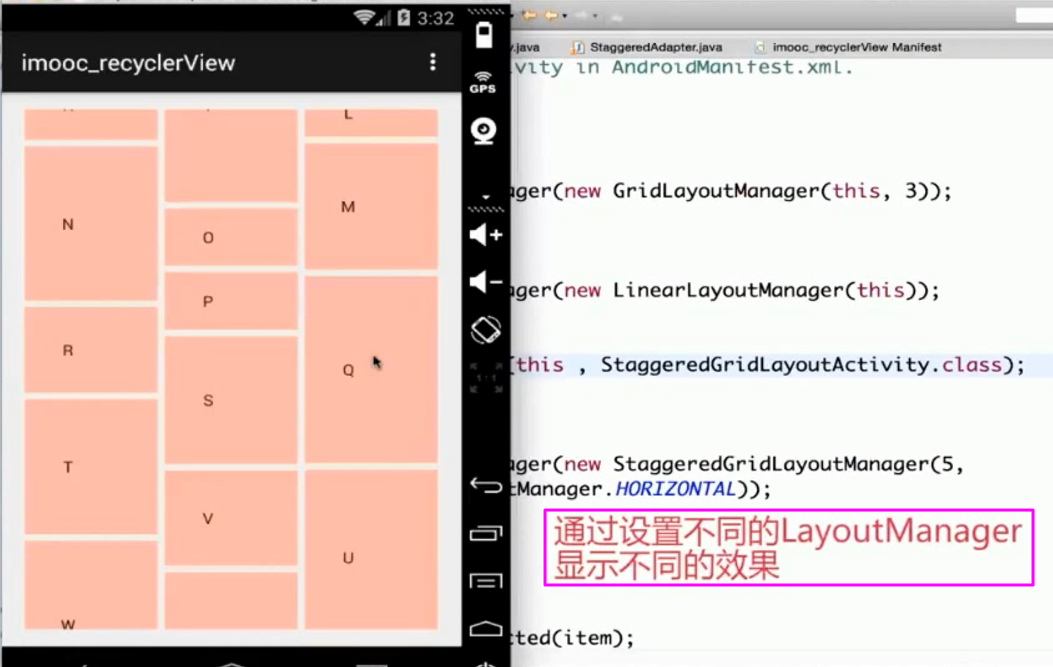Open the dropdown beside IDE navigation arrows
This screenshot has width=1053, height=667.
[565, 15]
